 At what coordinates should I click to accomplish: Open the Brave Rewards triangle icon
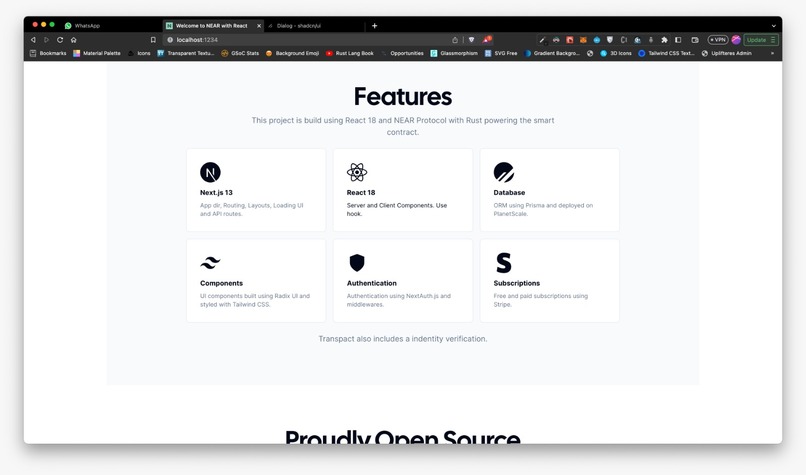coord(486,40)
